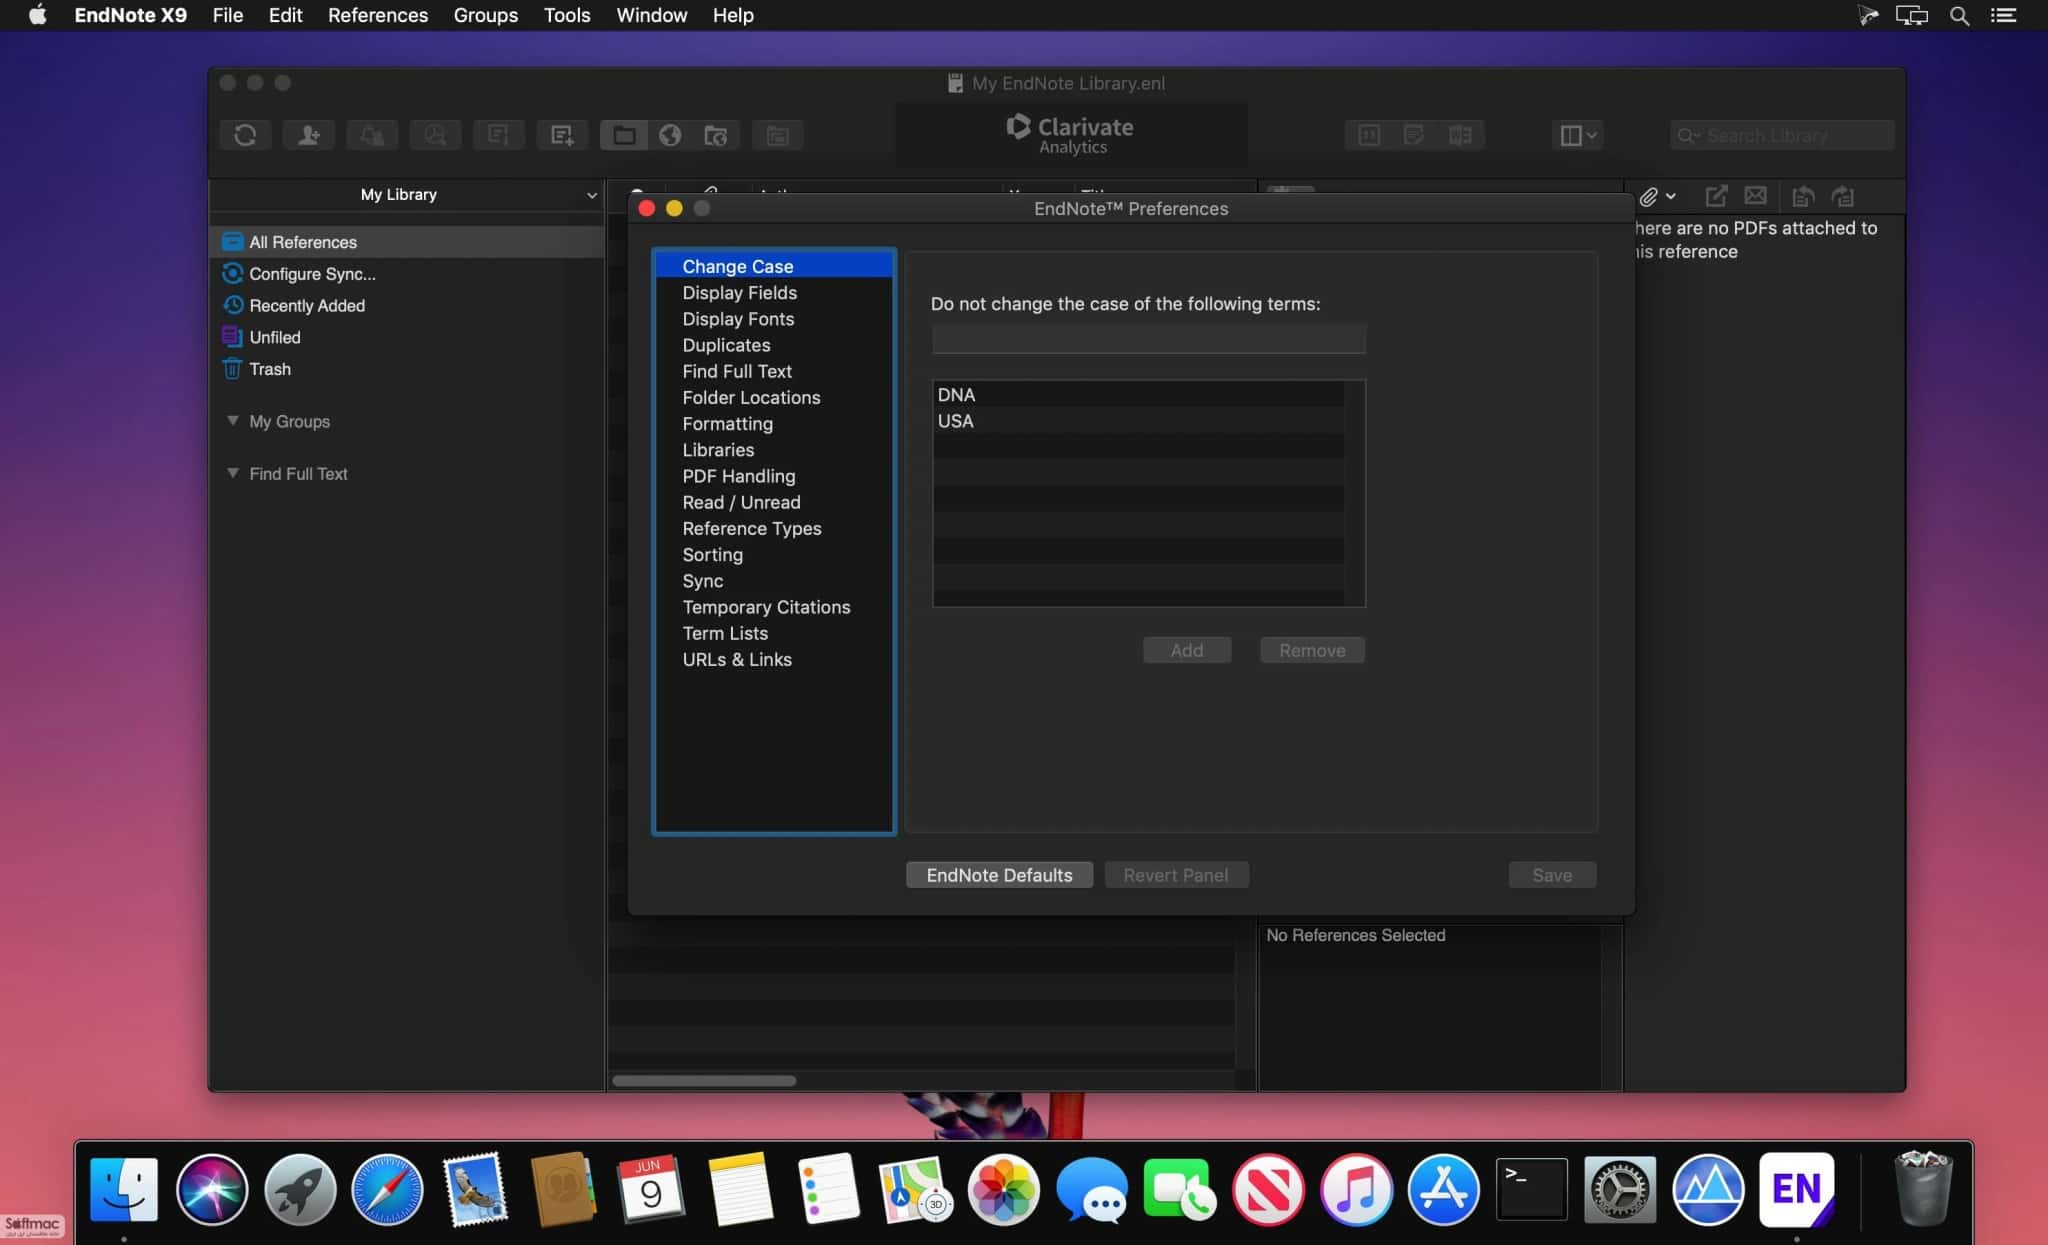Select Reference Types preference panel

774,528
